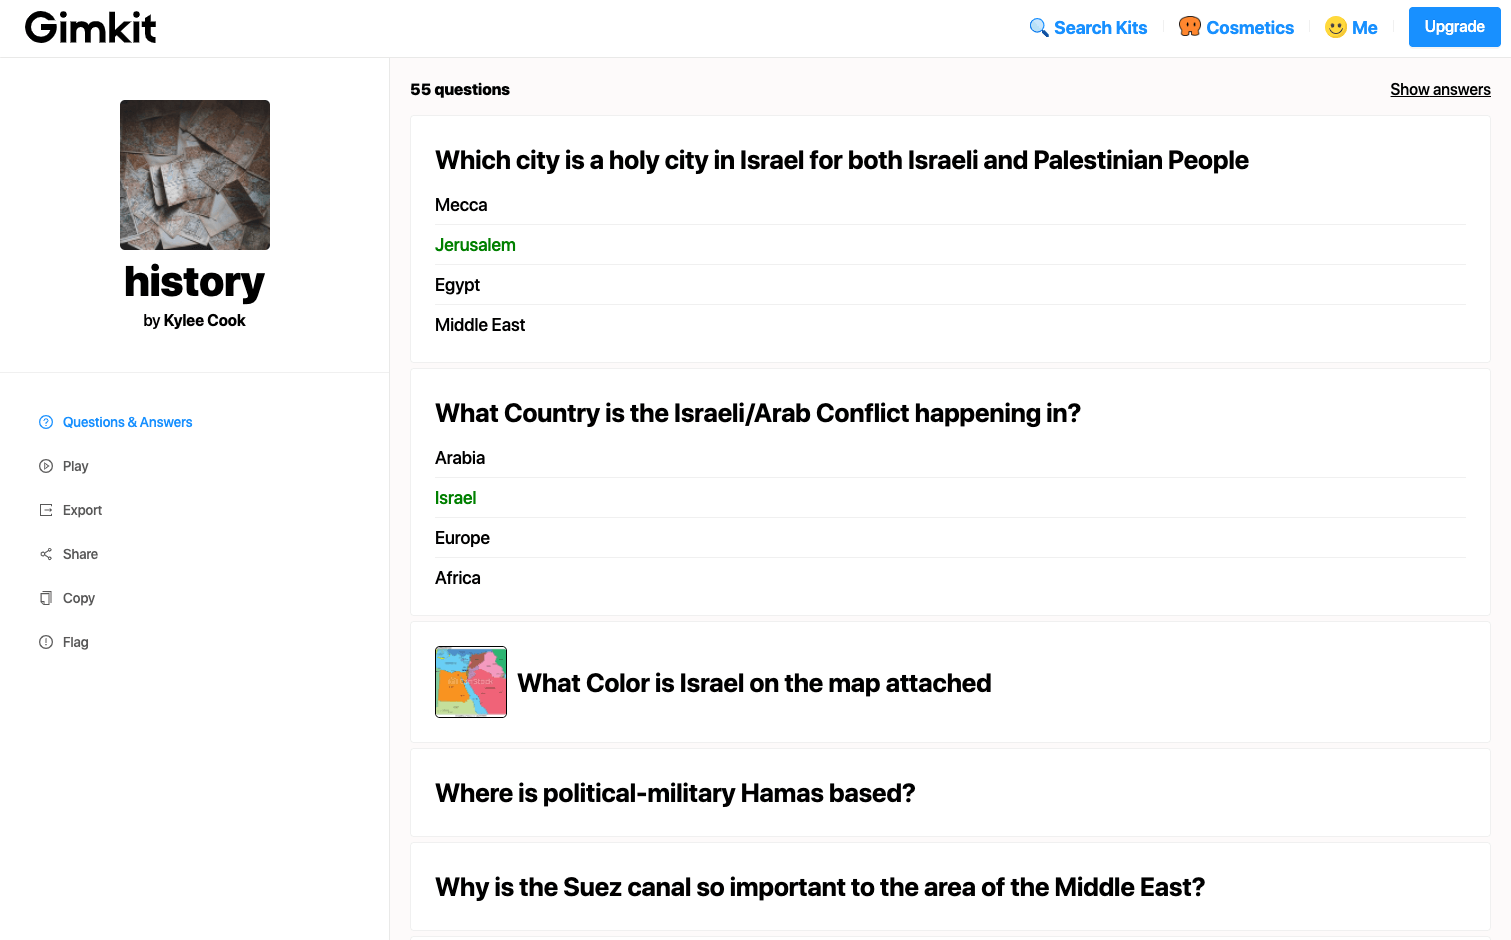Click the Search Kits magnifier icon
This screenshot has height=940, width=1511.
pyautogui.click(x=1039, y=27)
